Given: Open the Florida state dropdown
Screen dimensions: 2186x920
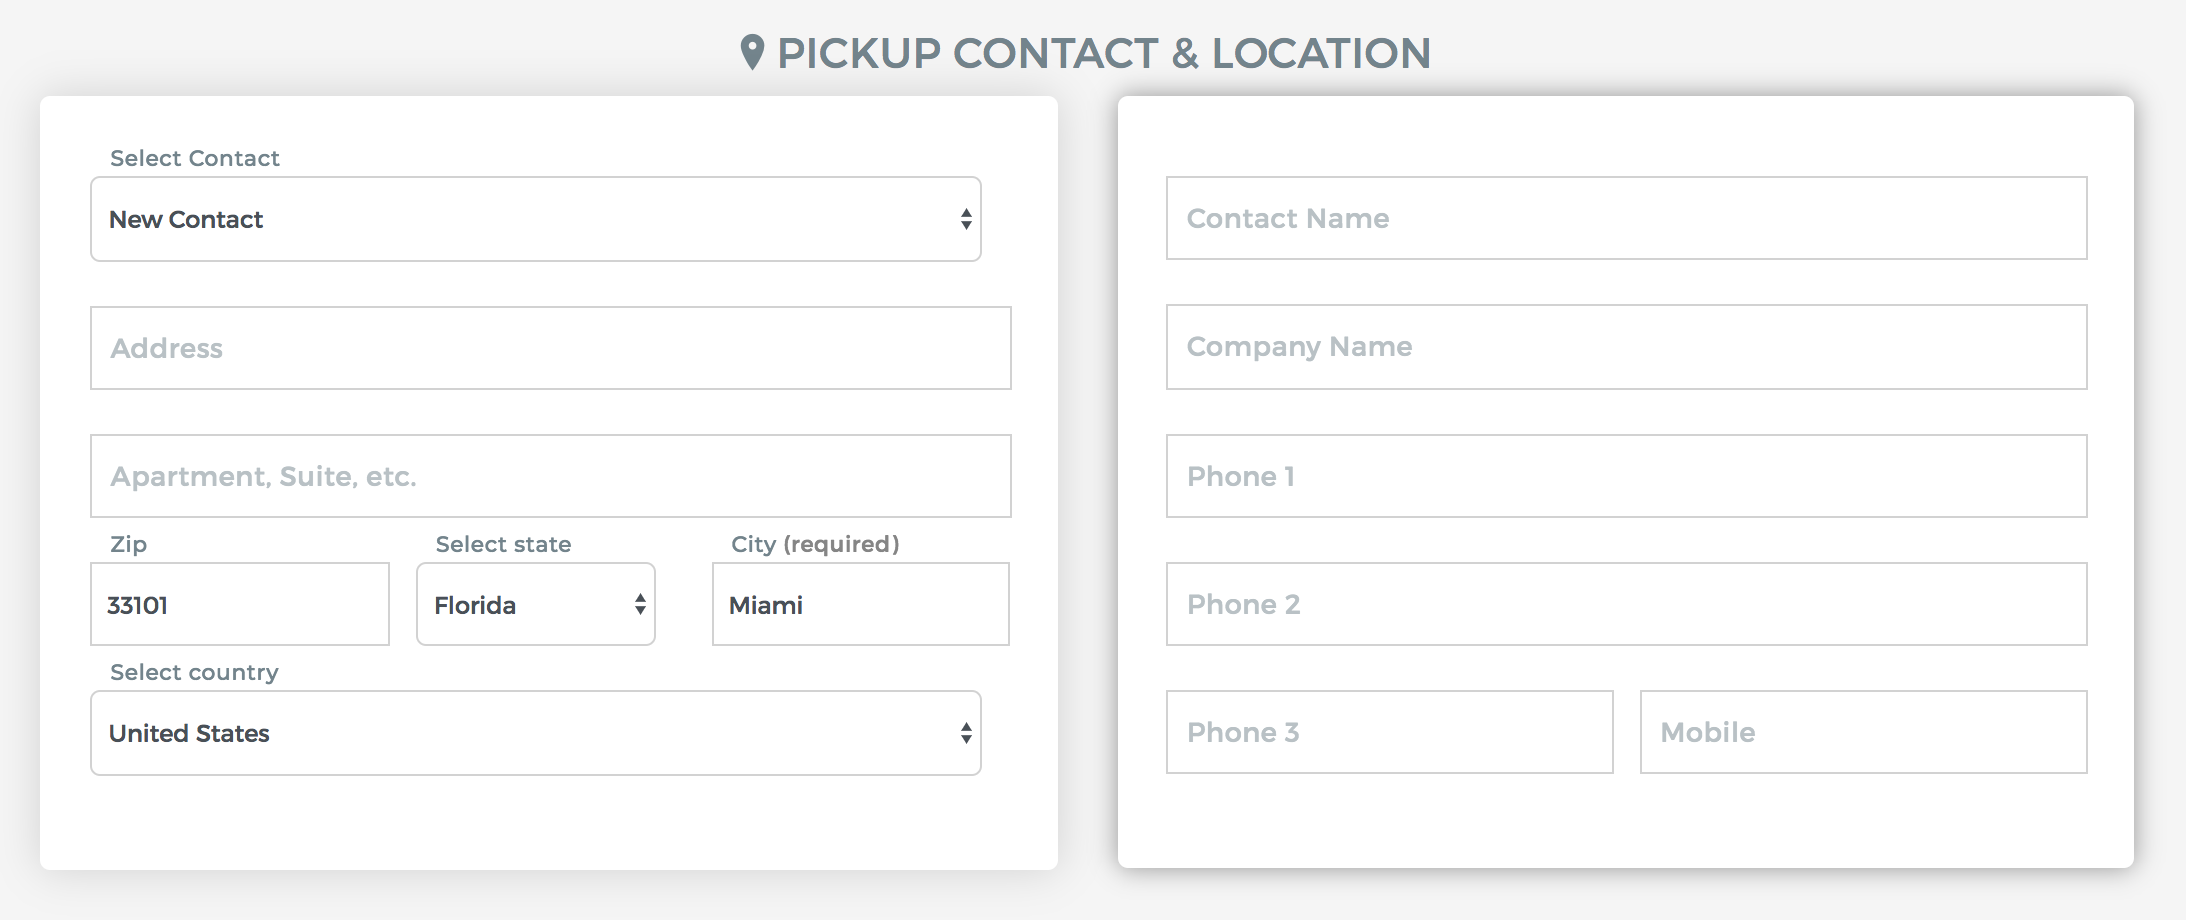Looking at the screenshot, I should point(536,604).
